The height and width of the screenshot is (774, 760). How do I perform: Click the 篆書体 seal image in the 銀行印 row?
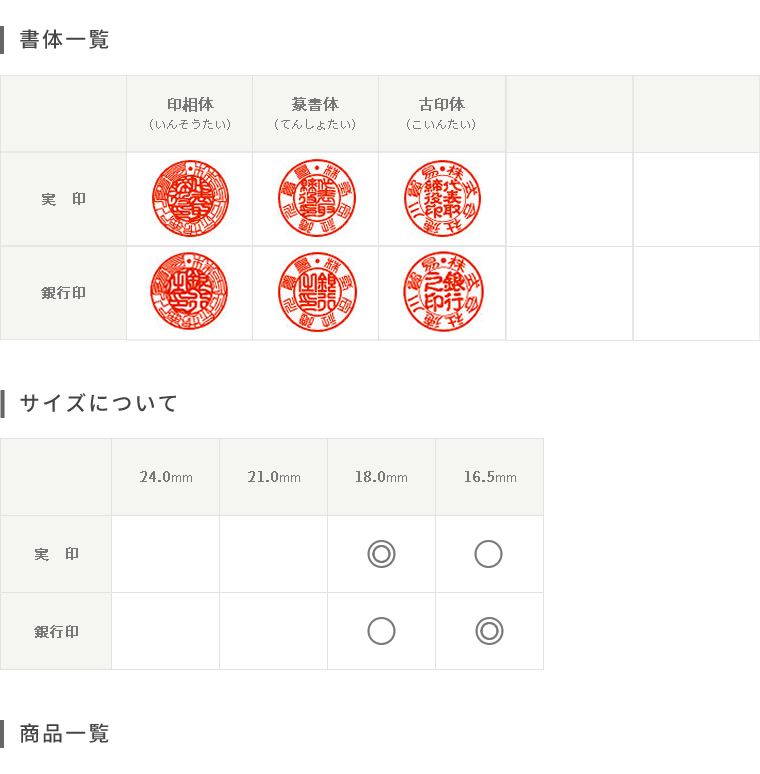pyautogui.click(x=317, y=291)
